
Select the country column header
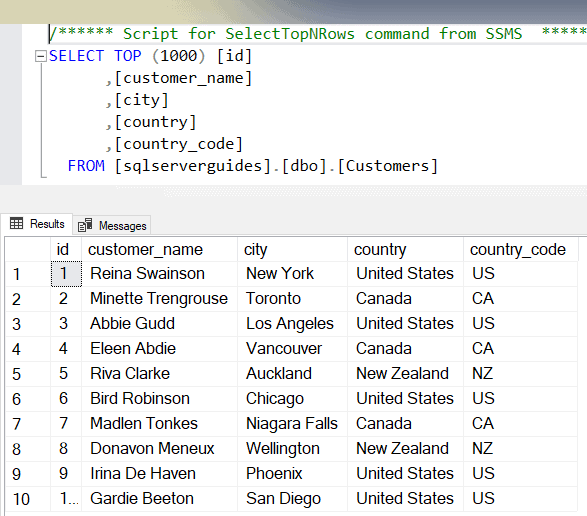(405, 249)
